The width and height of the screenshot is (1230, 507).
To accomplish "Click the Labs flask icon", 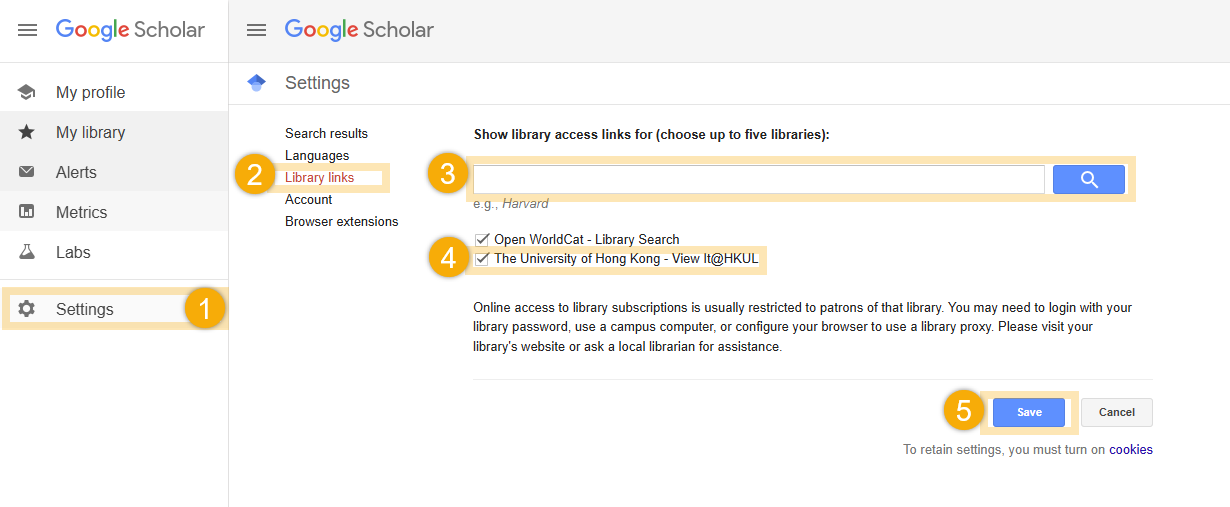I will pyautogui.click(x=27, y=252).
